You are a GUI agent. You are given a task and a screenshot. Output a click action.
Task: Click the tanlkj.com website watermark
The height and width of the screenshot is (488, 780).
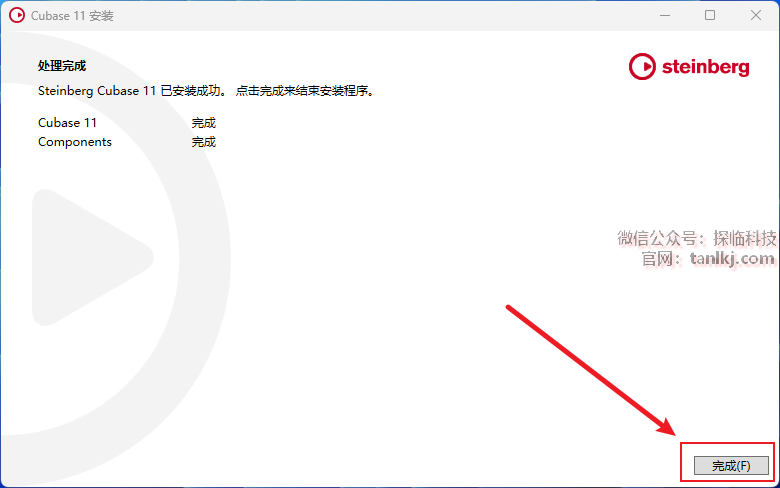pos(732,259)
